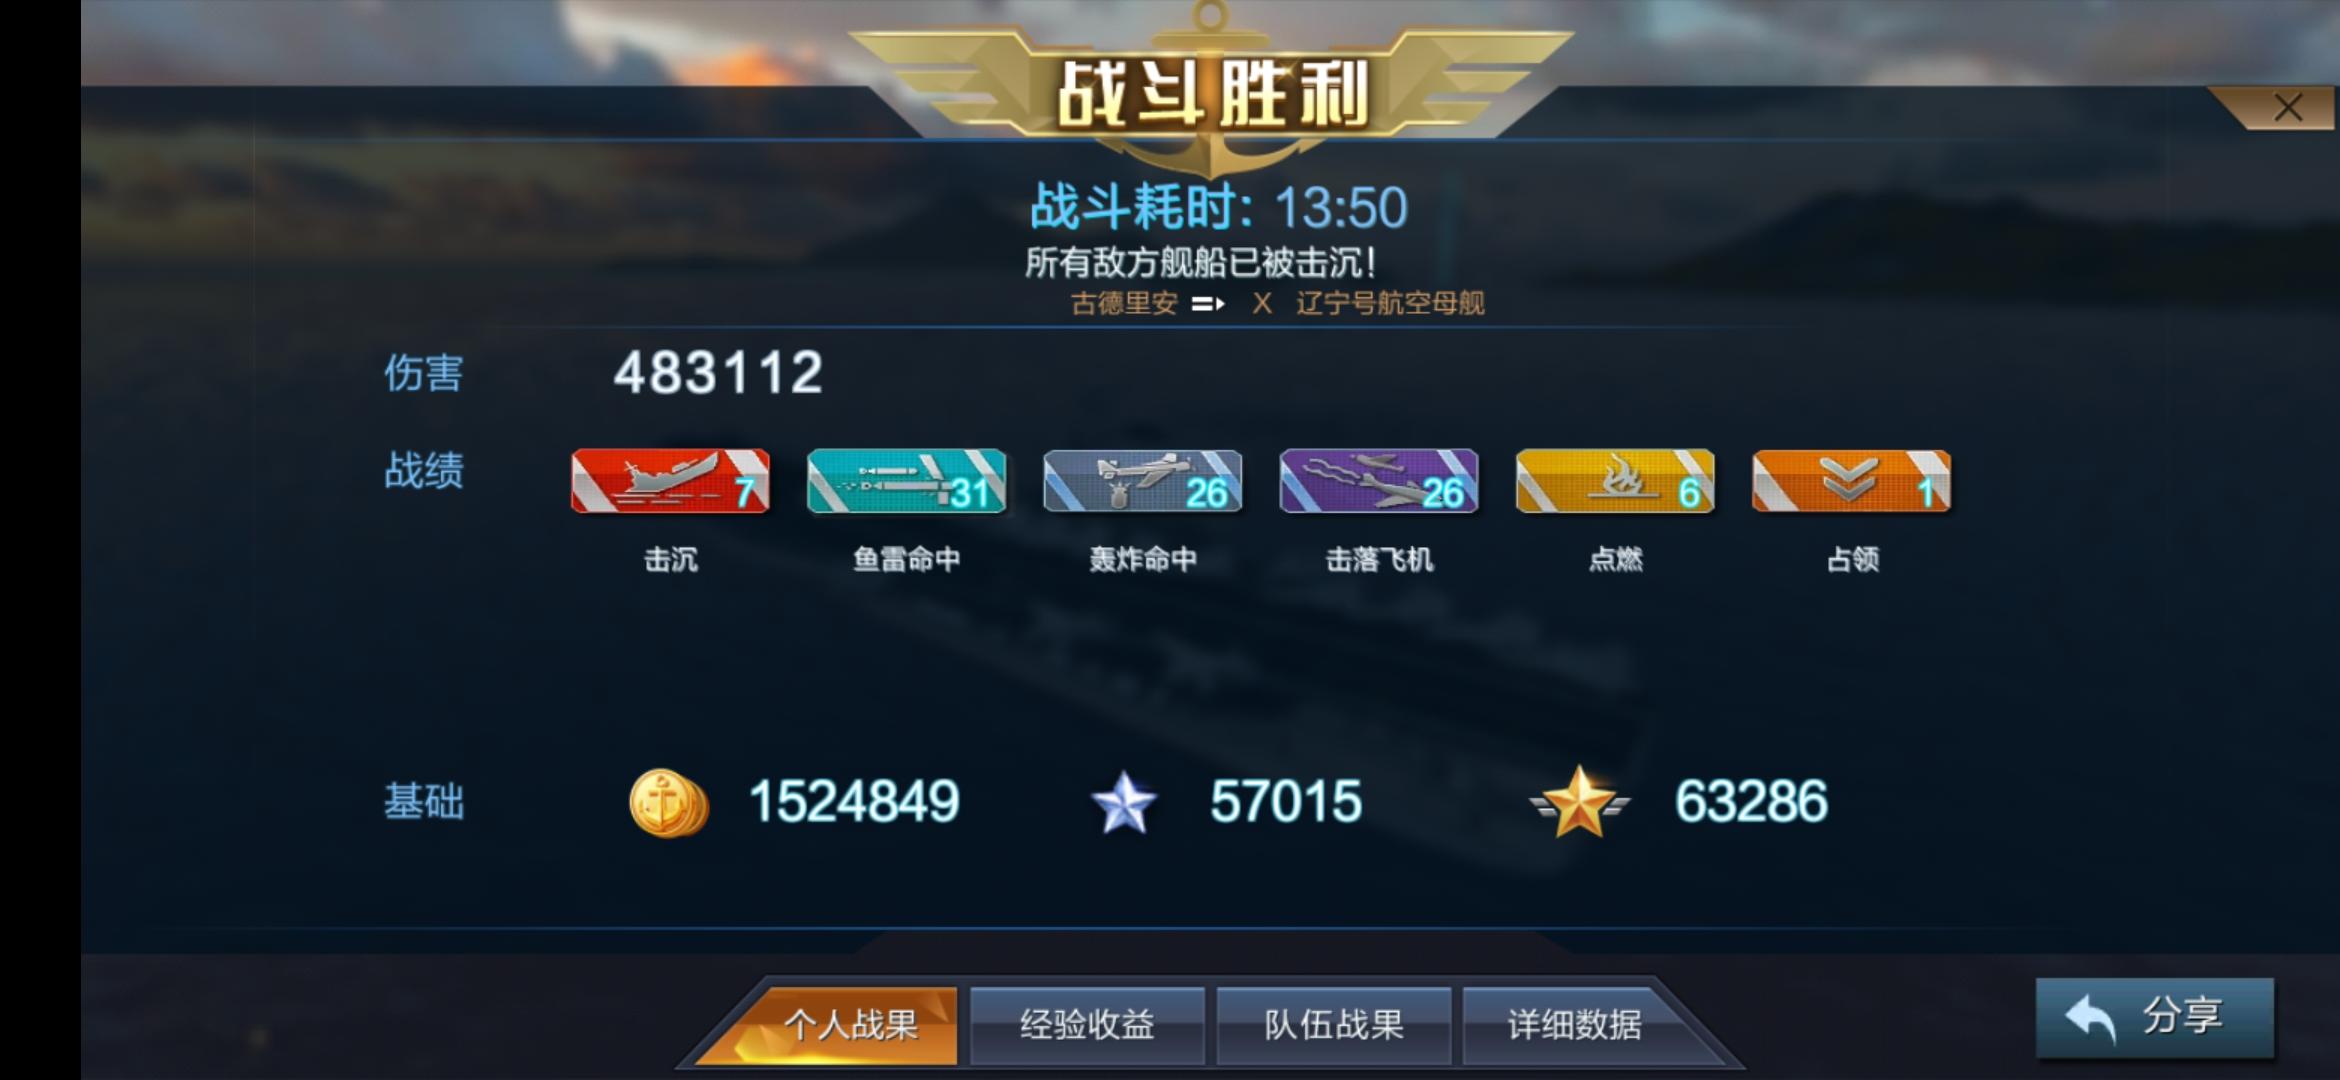Click the silver-blue star experience icon
Screen dimensions: 2340x1080
(x=1123, y=802)
